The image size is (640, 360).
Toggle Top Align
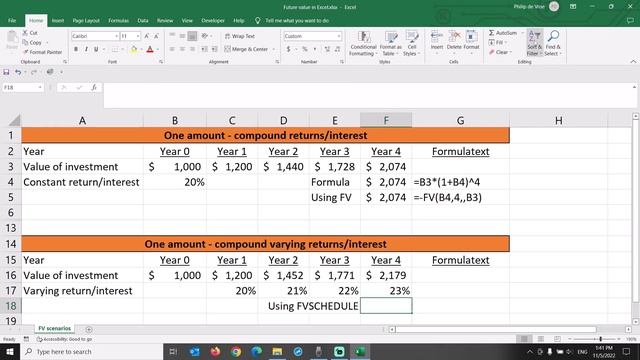pos(172,36)
